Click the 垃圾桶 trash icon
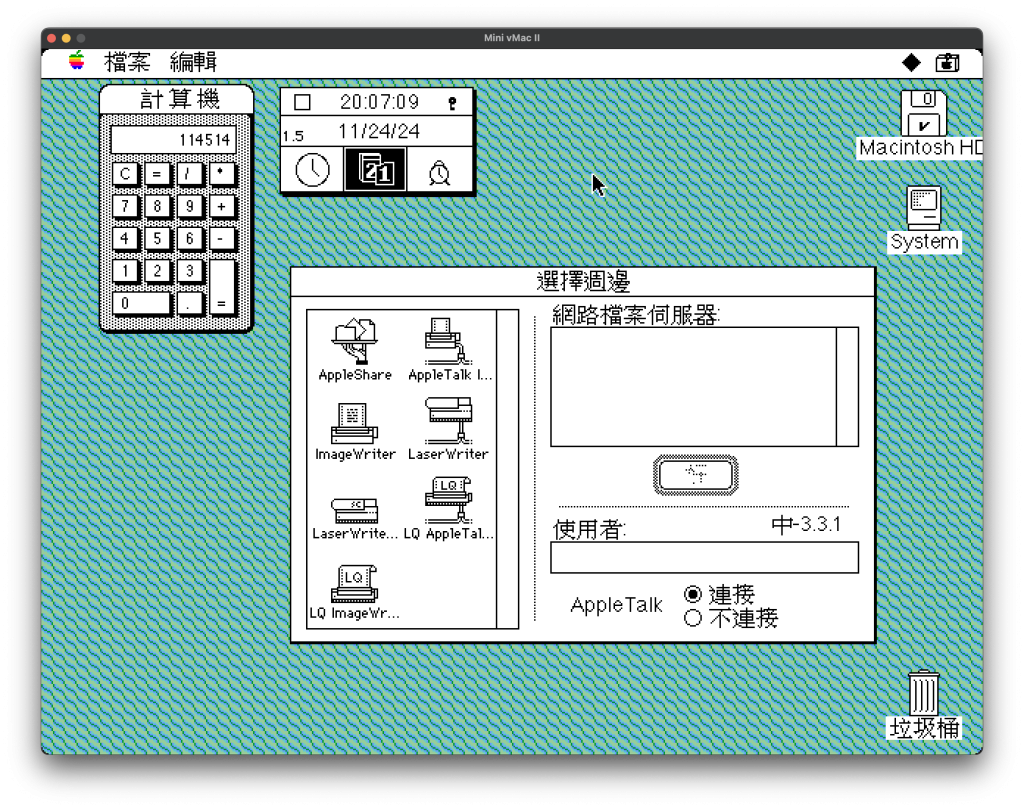The image size is (1024, 809). click(923, 693)
